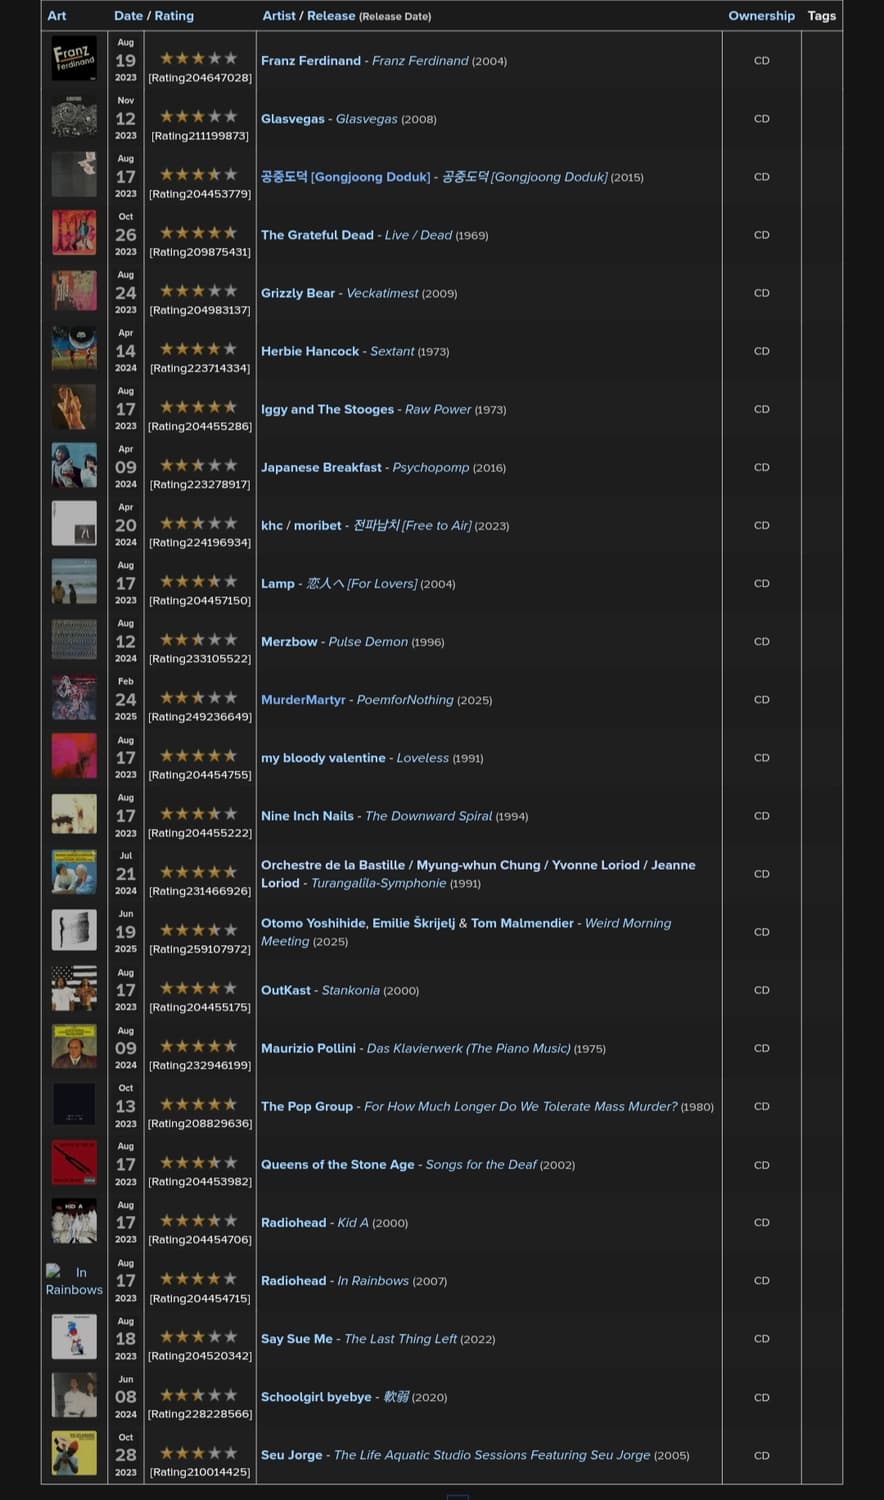Image resolution: width=884 pixels, height=1500 pixels.
Task: Open Lamp artist link
Action: point(278,583)
